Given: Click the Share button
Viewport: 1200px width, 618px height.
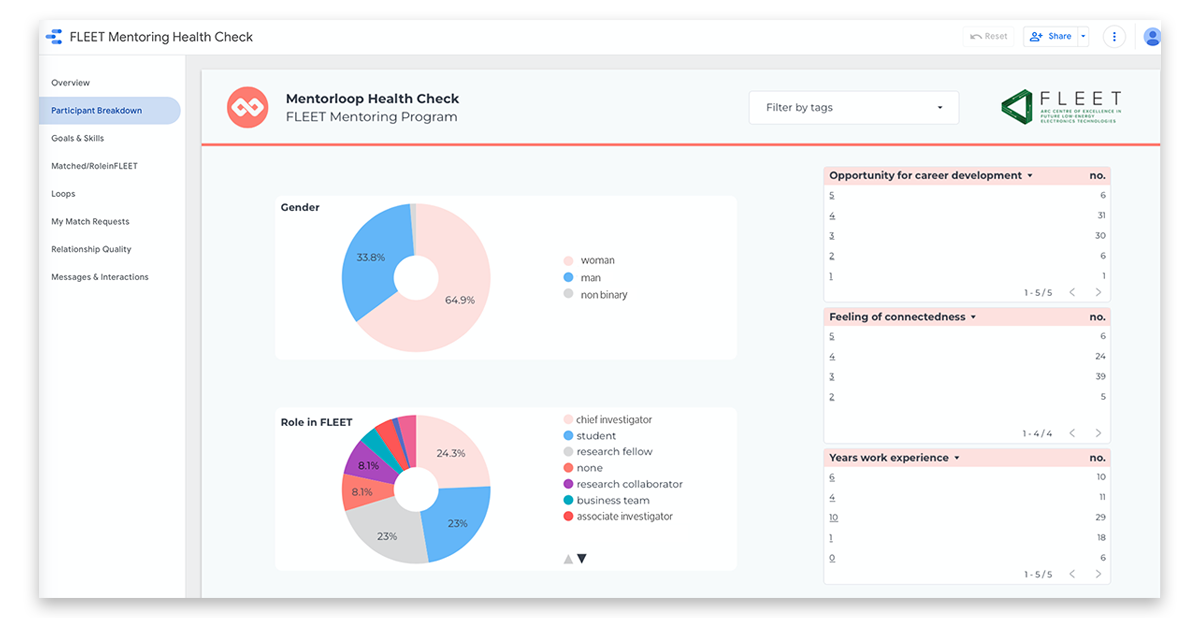Looking at the screenshot, I should [1050, 36].
